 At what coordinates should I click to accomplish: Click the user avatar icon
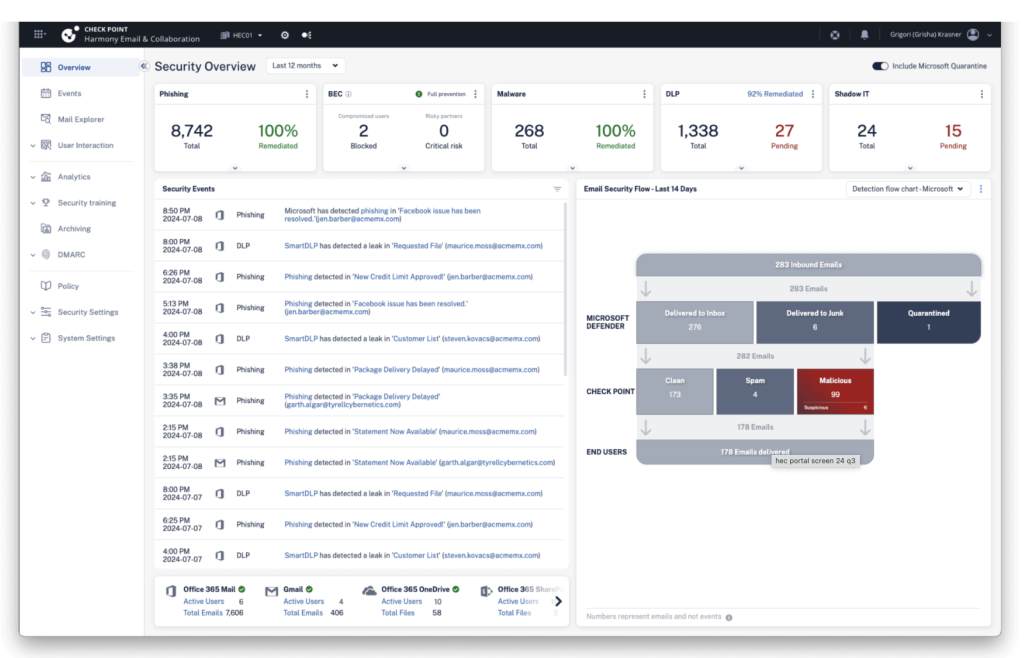(972, 35)
